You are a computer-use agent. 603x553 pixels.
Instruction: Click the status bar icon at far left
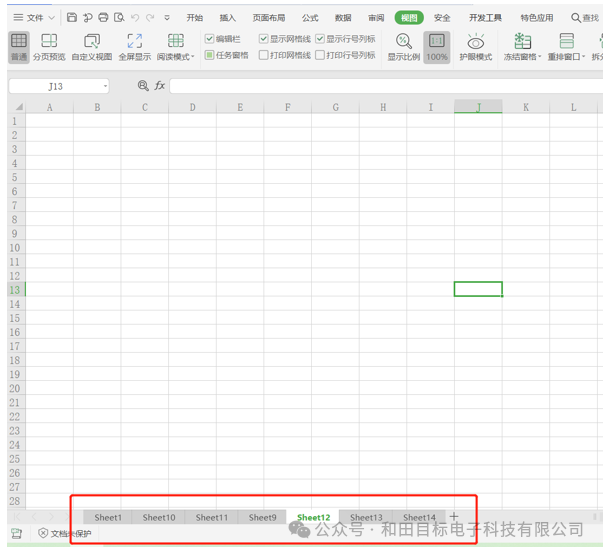[x=16, y=533]
